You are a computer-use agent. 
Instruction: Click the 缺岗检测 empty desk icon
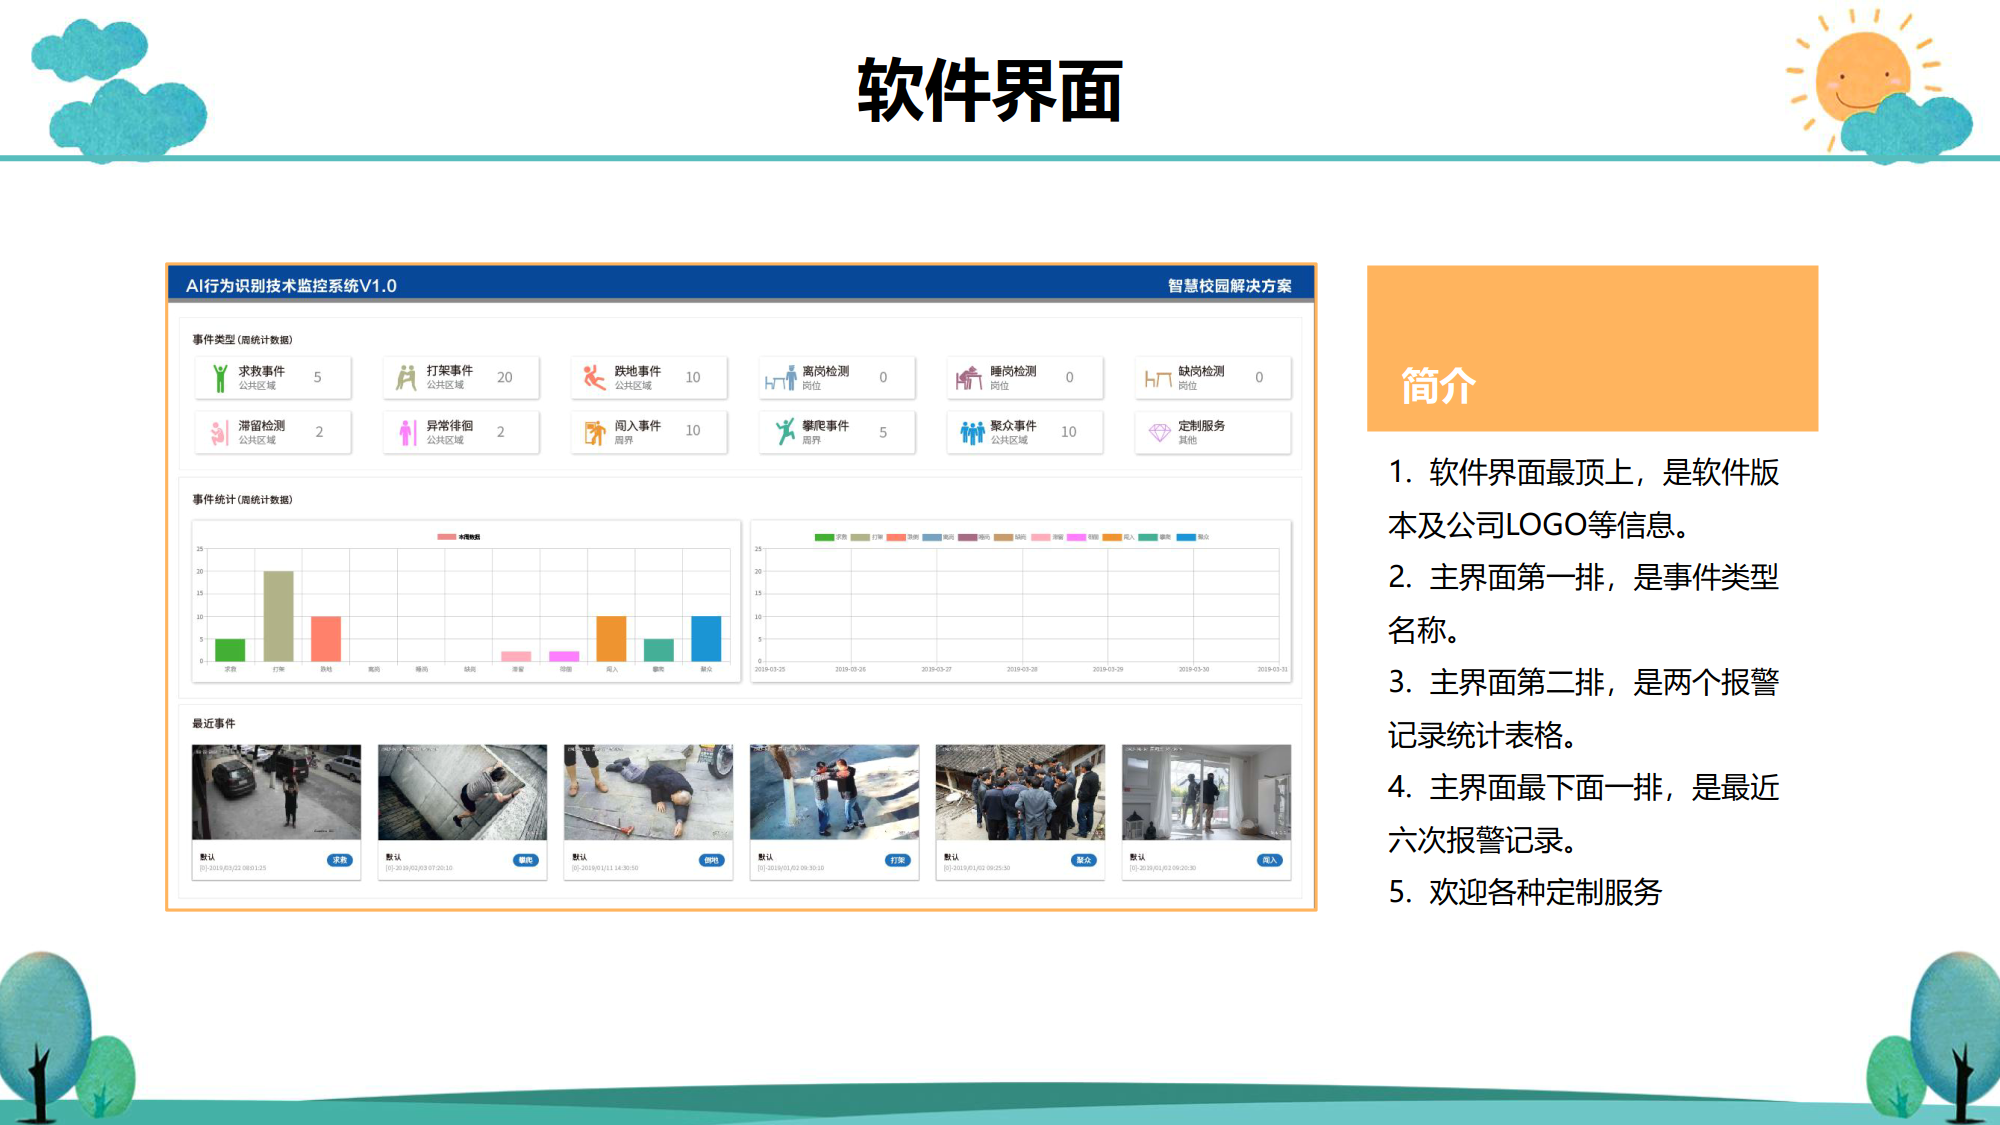pos(1157,378)
